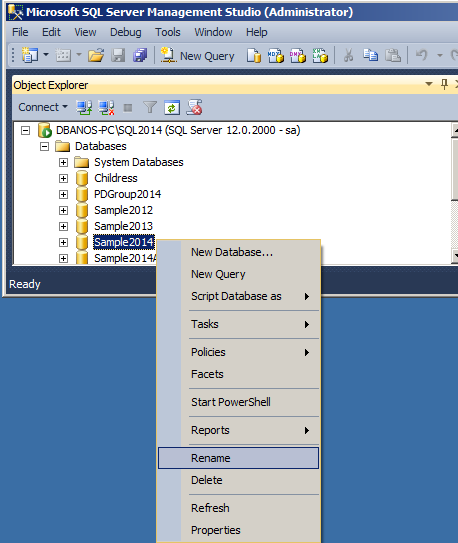The width and height of the screenshot is (458, 543).
Task: Click the Connect Object Explorer icon
Action: (84, 108)
